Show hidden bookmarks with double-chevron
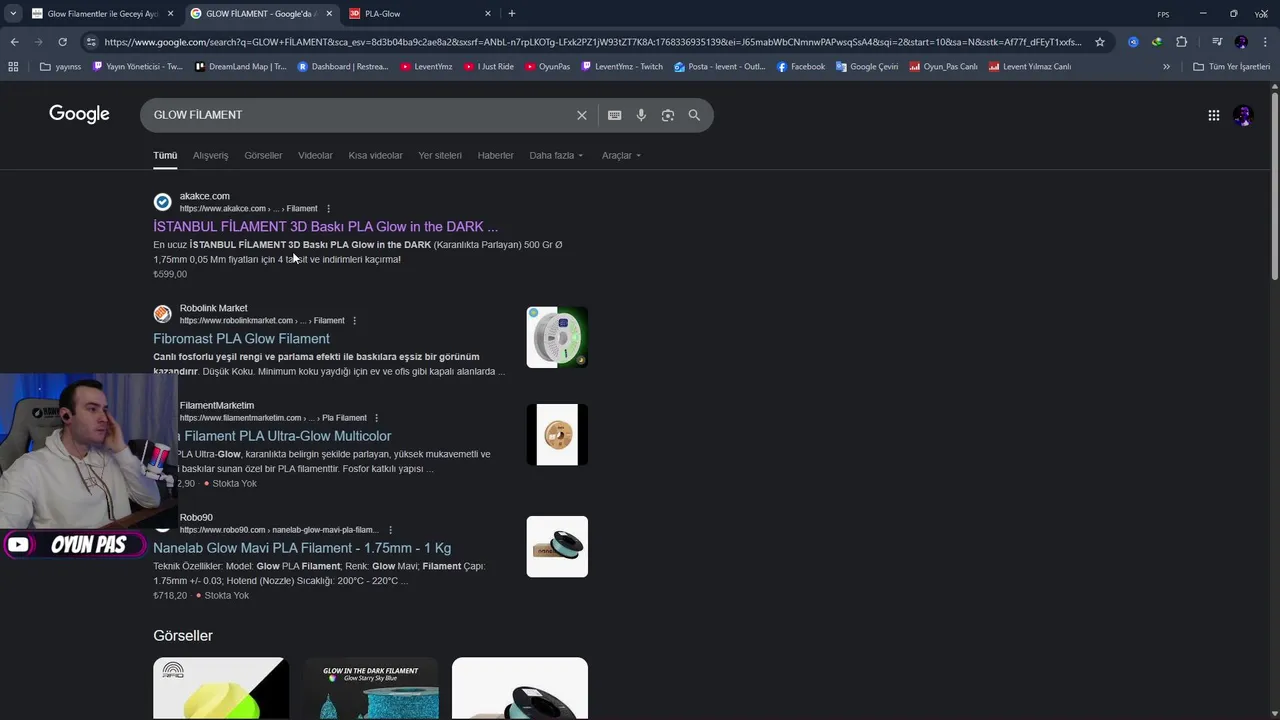Viewport: 1280px width, 720px height. coord(1166,67)
